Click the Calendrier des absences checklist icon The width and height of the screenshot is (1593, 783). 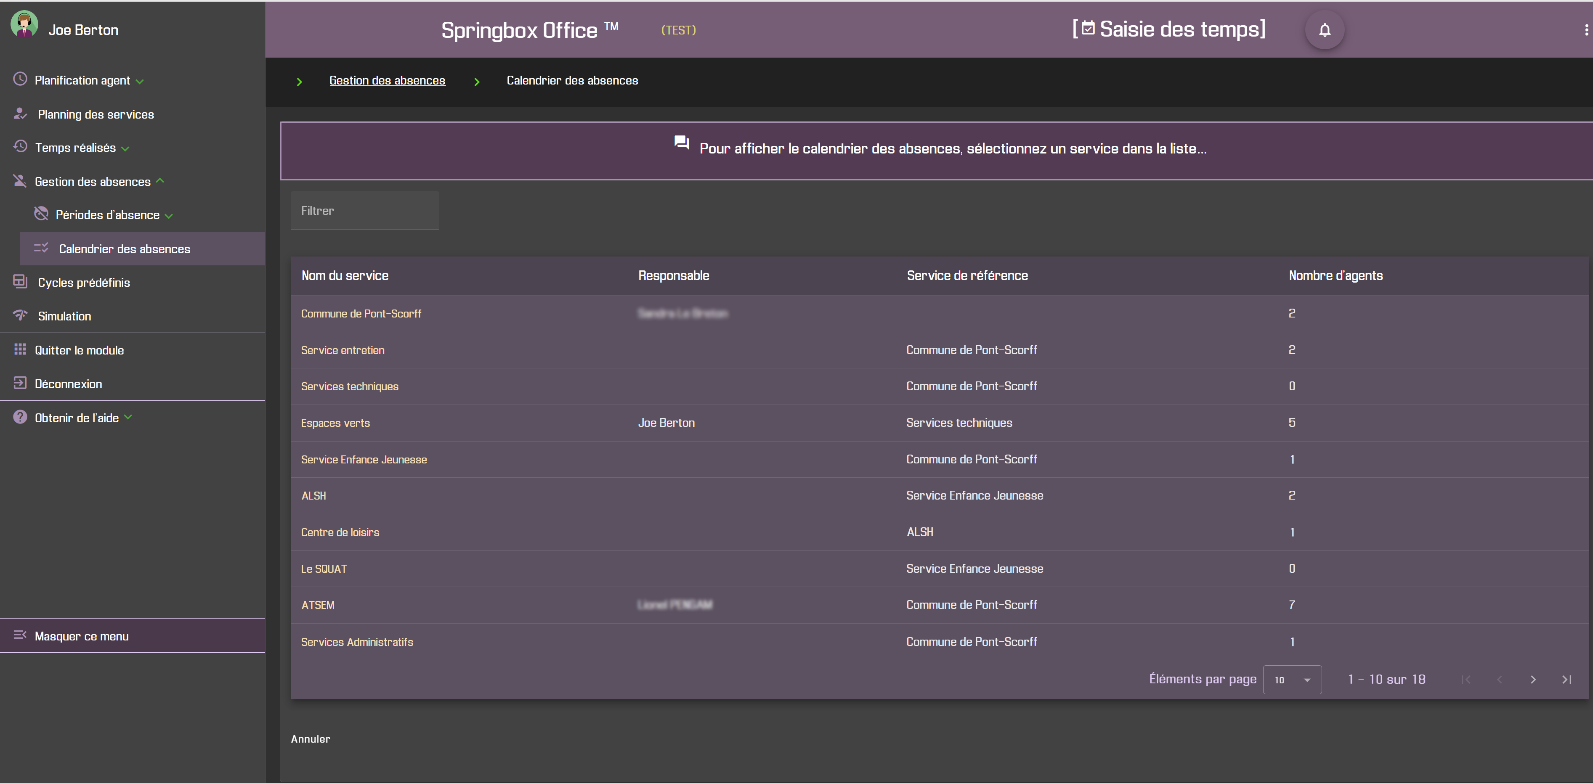coord(41,248)
